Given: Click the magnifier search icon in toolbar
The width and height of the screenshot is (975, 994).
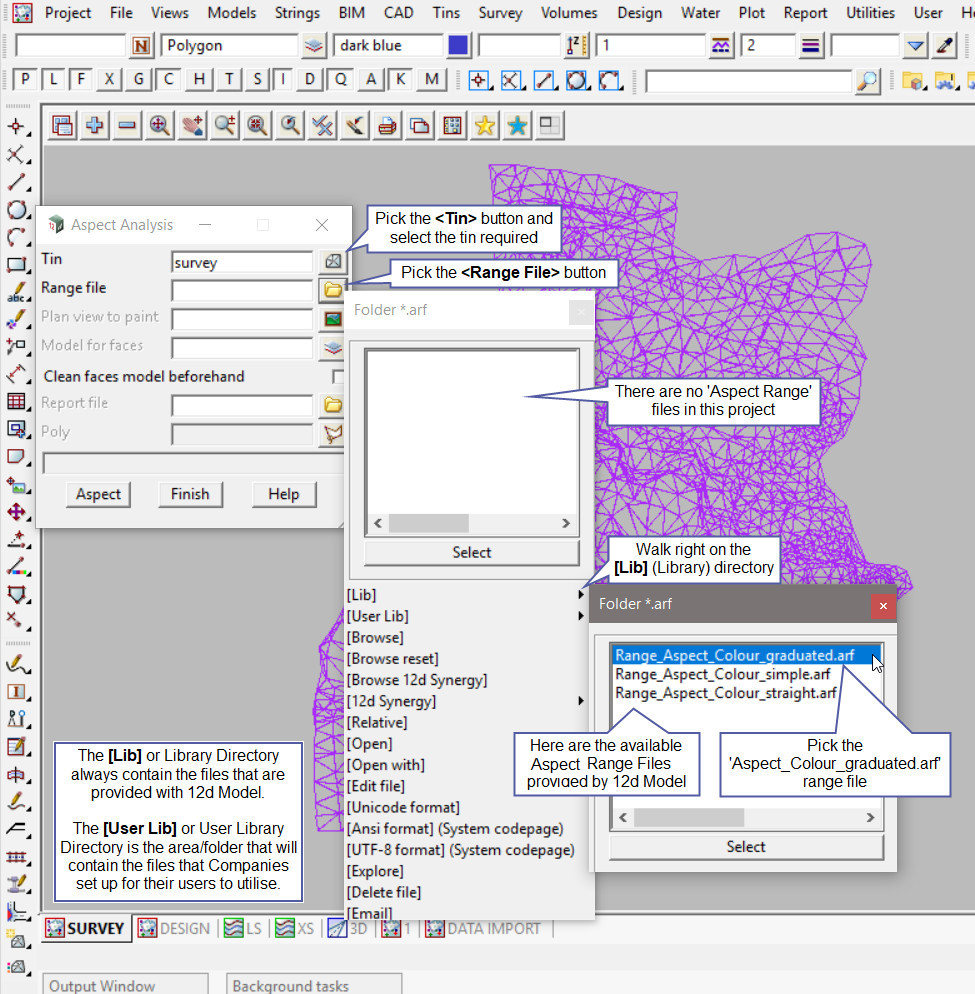Looking at the screenshot, I should (867, 81).
